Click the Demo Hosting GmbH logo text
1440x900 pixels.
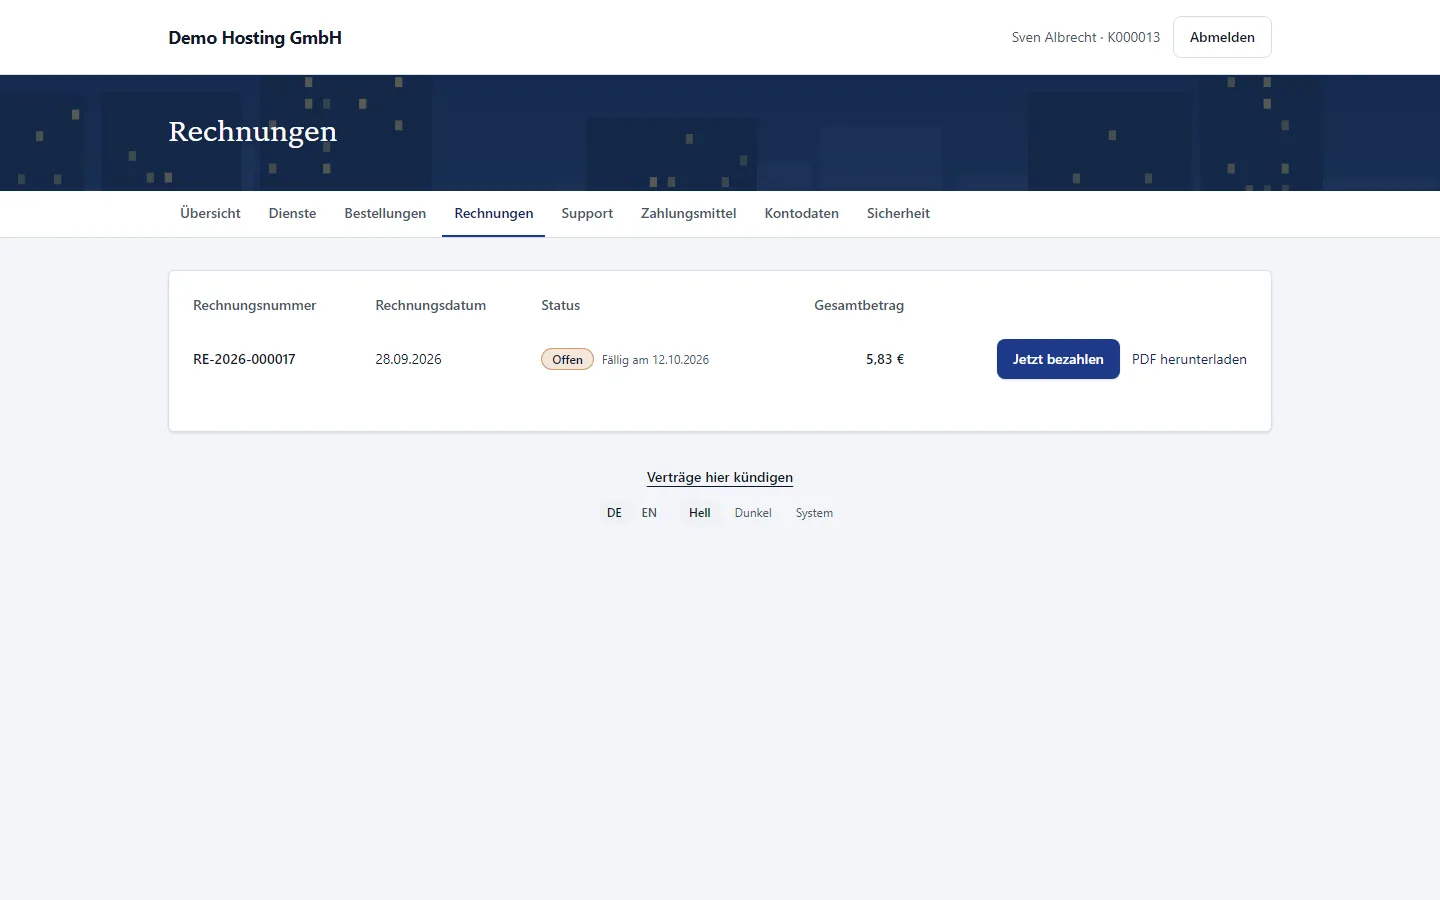(255, 38)
